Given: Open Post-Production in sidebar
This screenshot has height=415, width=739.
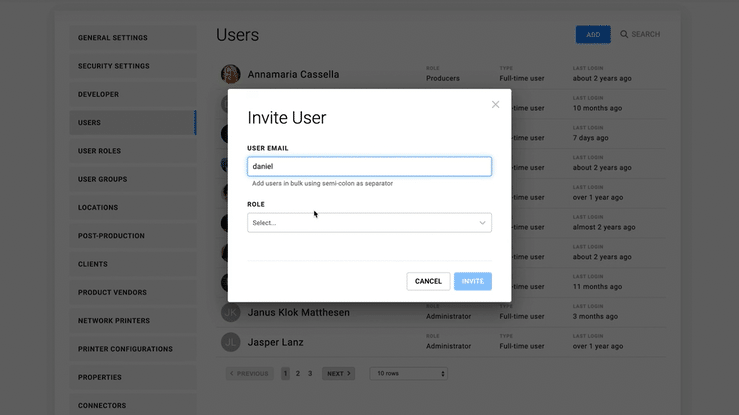Looking at the screenshot, I should [x=133, y=236].
